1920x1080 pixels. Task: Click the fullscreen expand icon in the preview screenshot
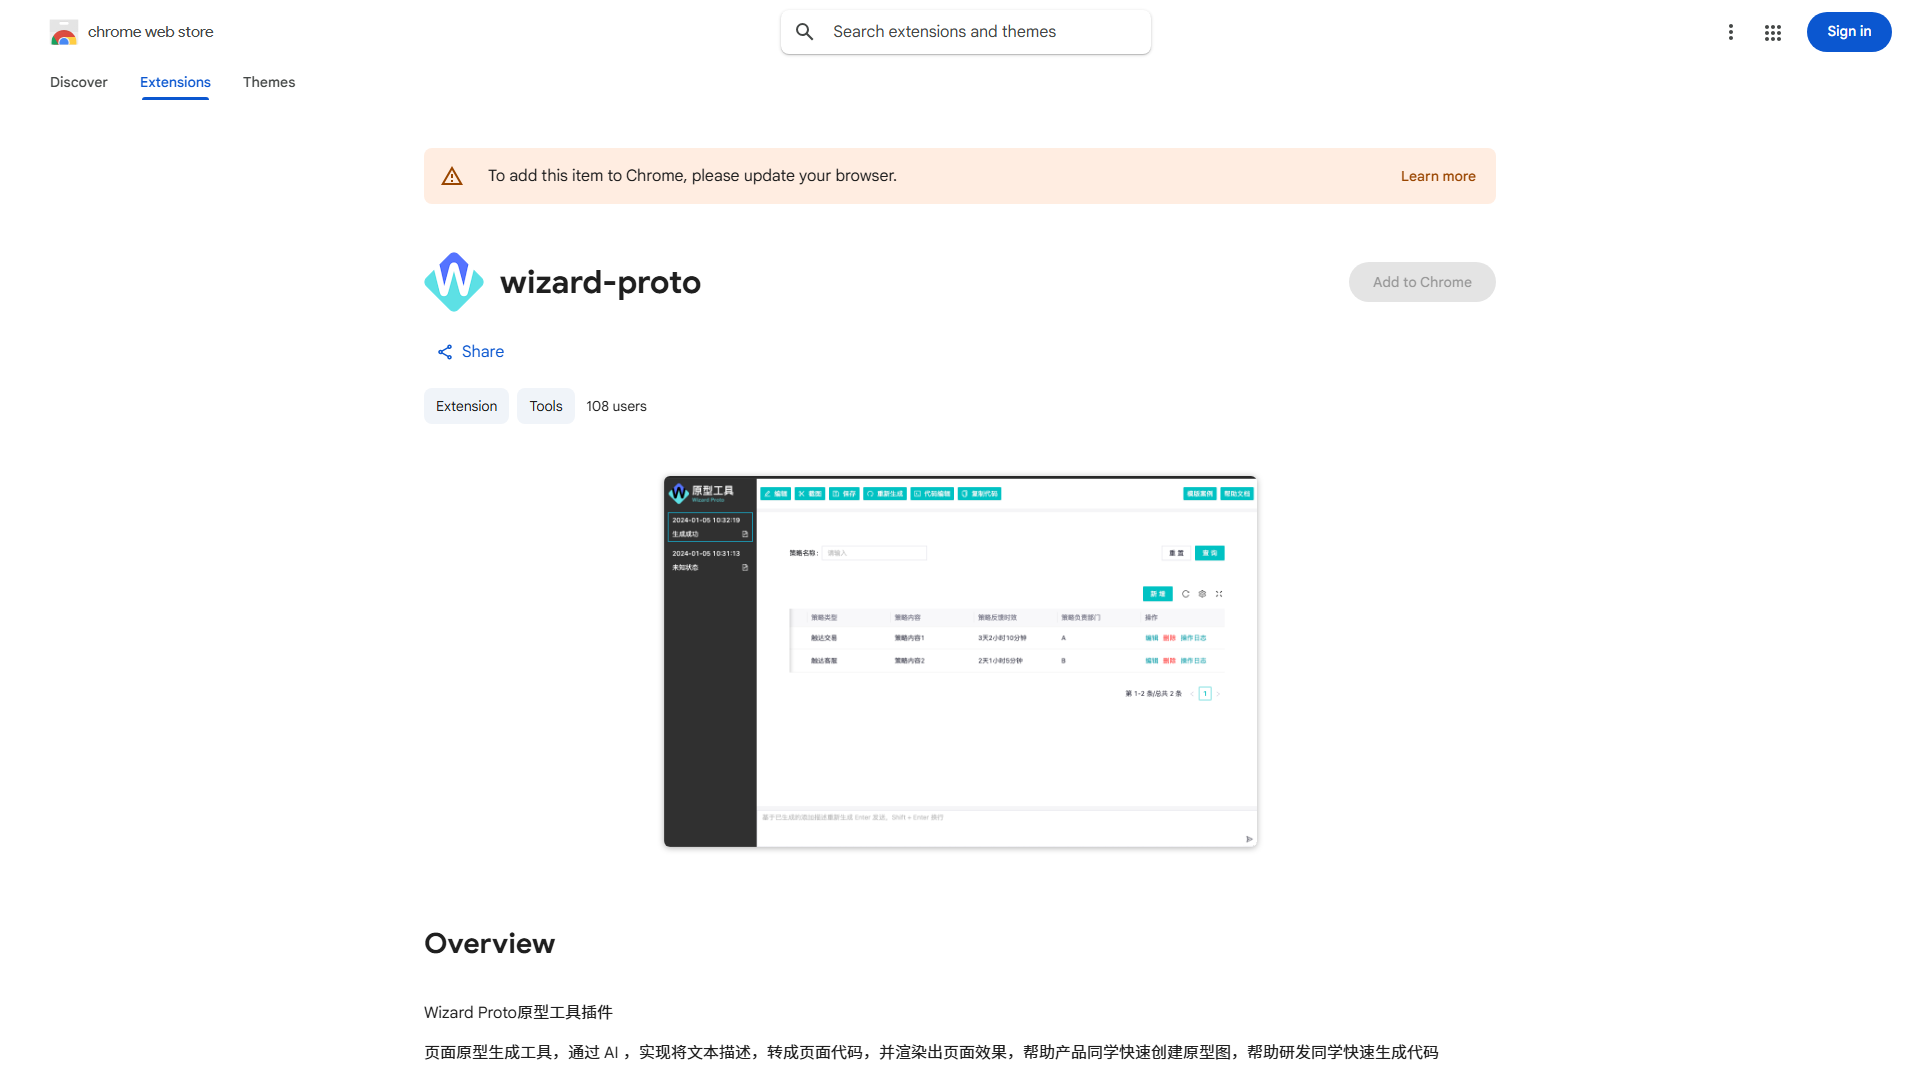pos(1219,593)
